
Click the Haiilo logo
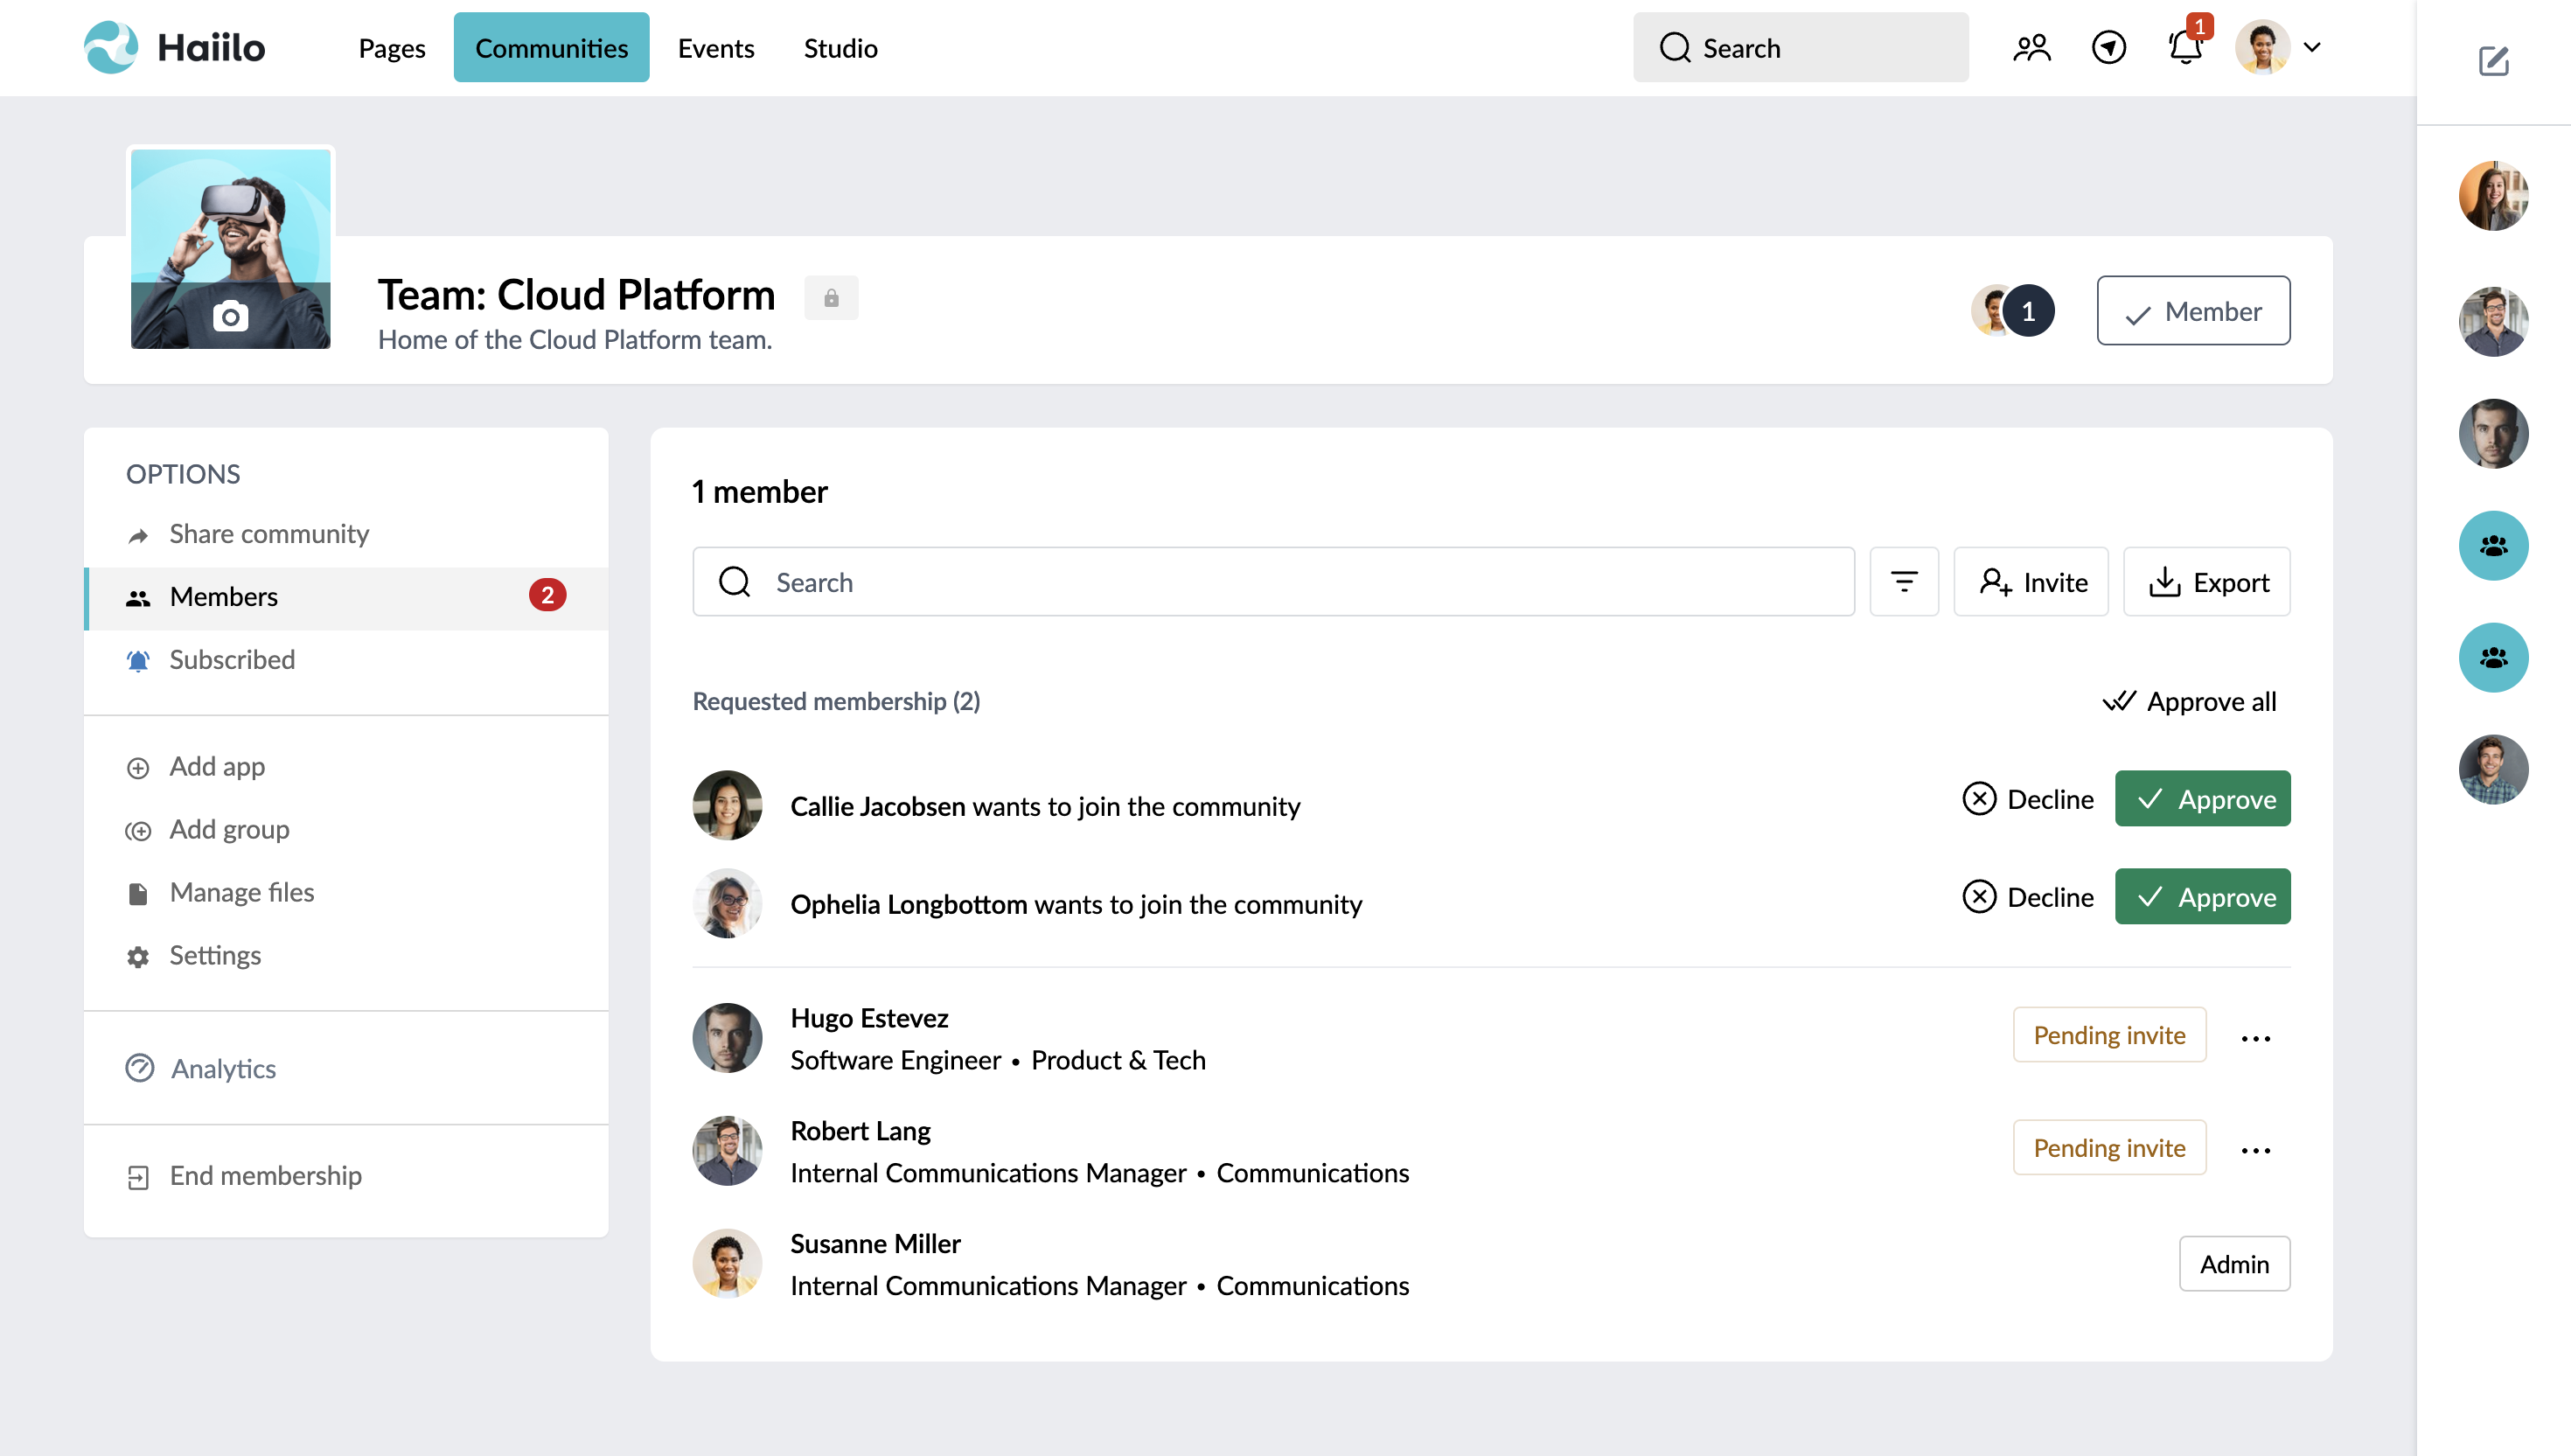[173, 46]
